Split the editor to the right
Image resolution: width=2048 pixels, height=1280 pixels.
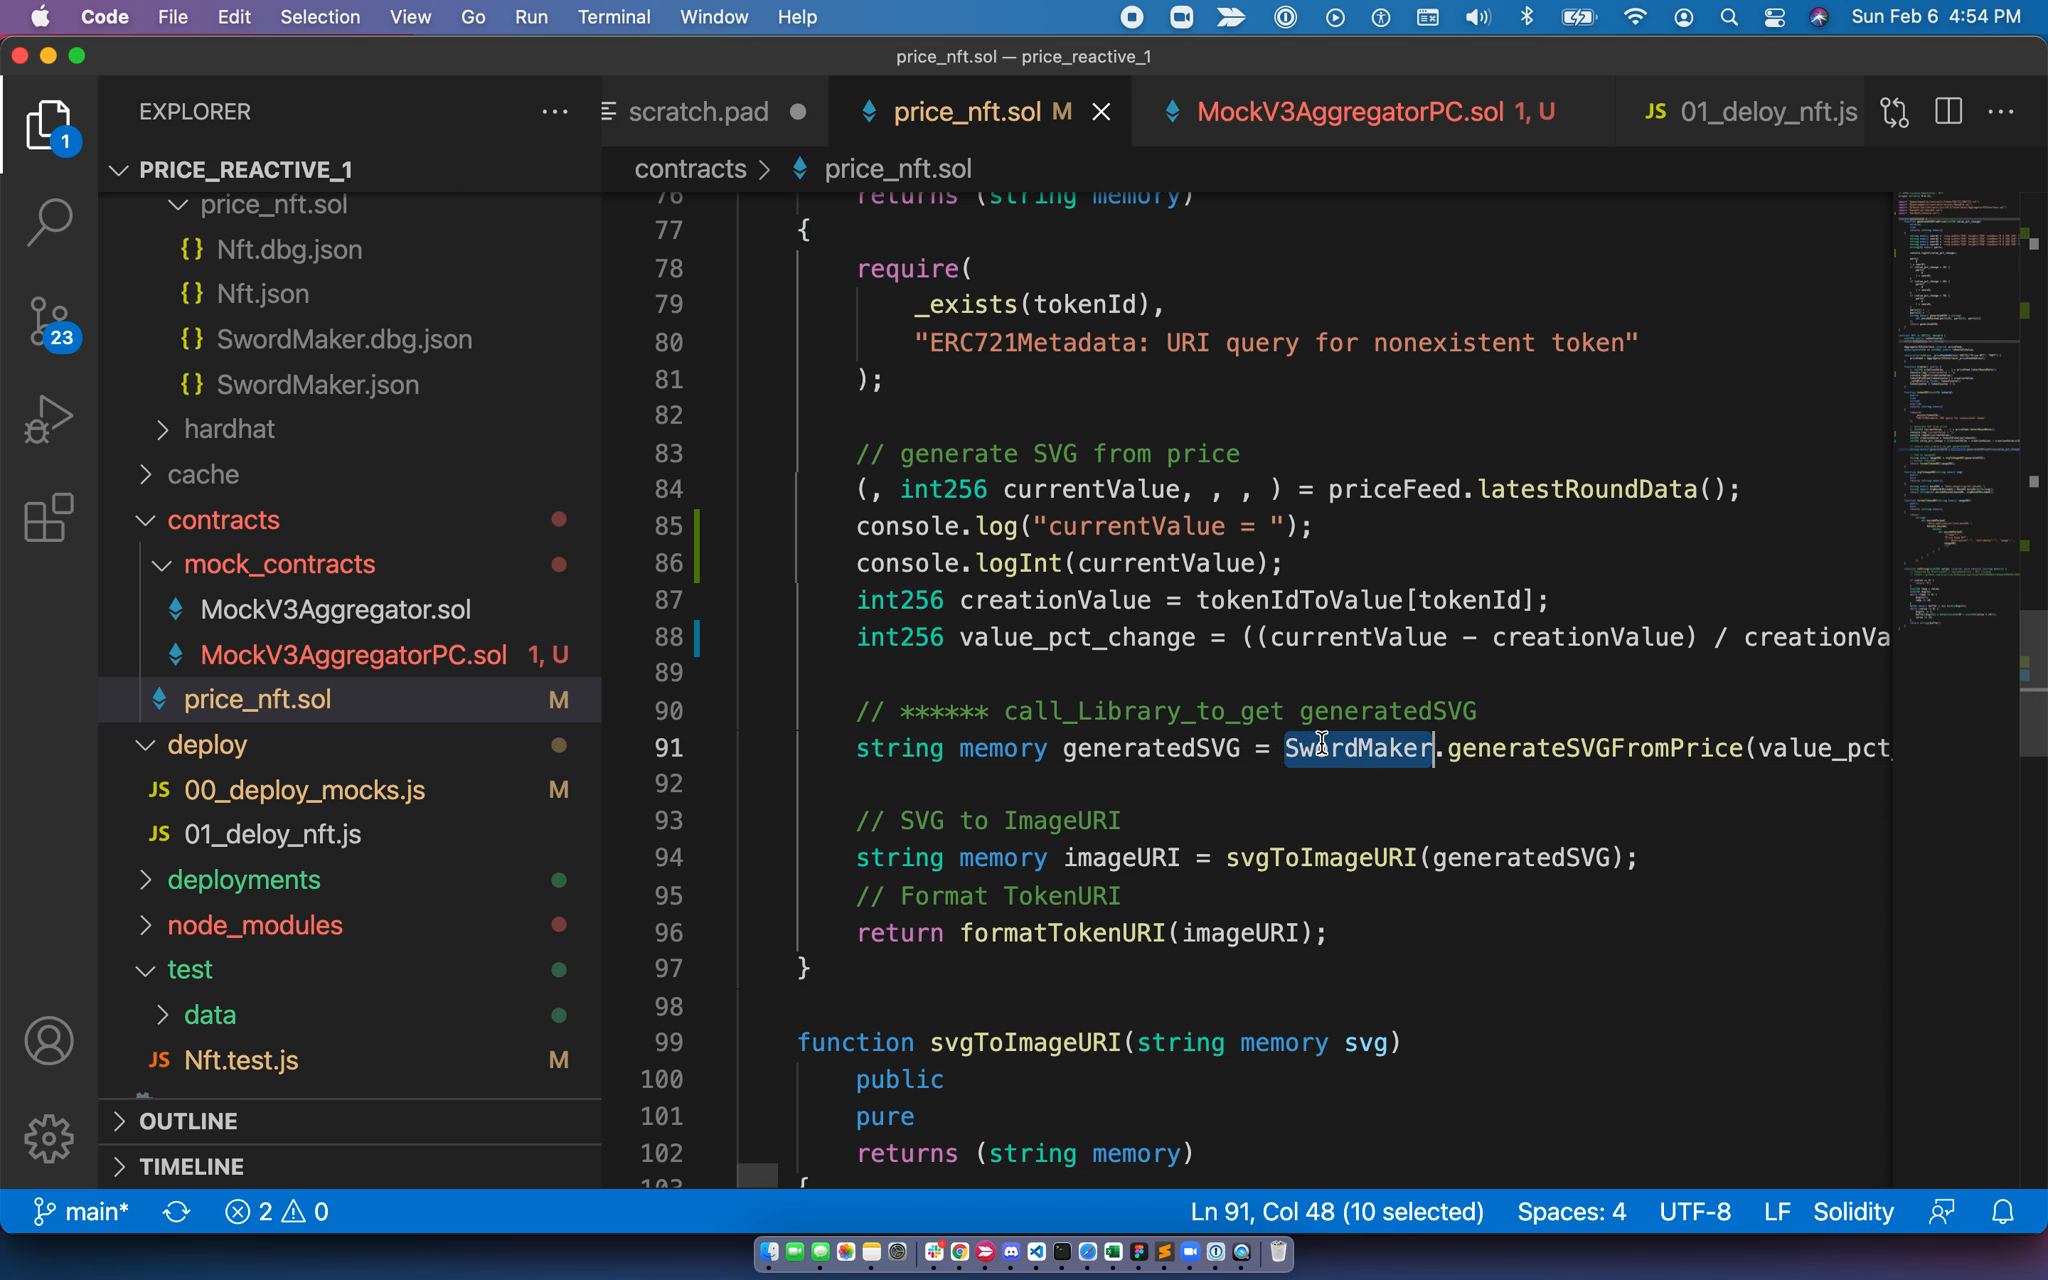coord(1948,112)
